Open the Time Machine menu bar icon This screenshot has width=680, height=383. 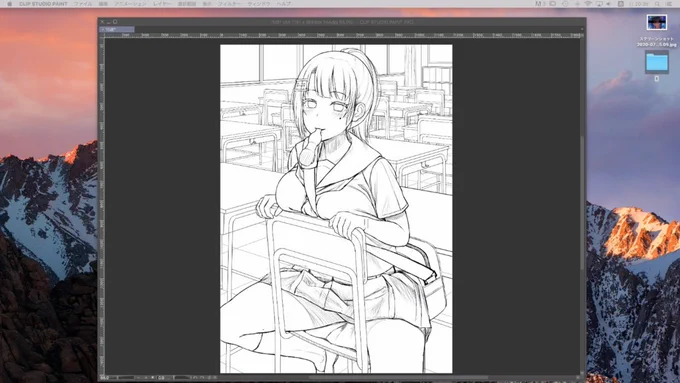coord(566,3)
